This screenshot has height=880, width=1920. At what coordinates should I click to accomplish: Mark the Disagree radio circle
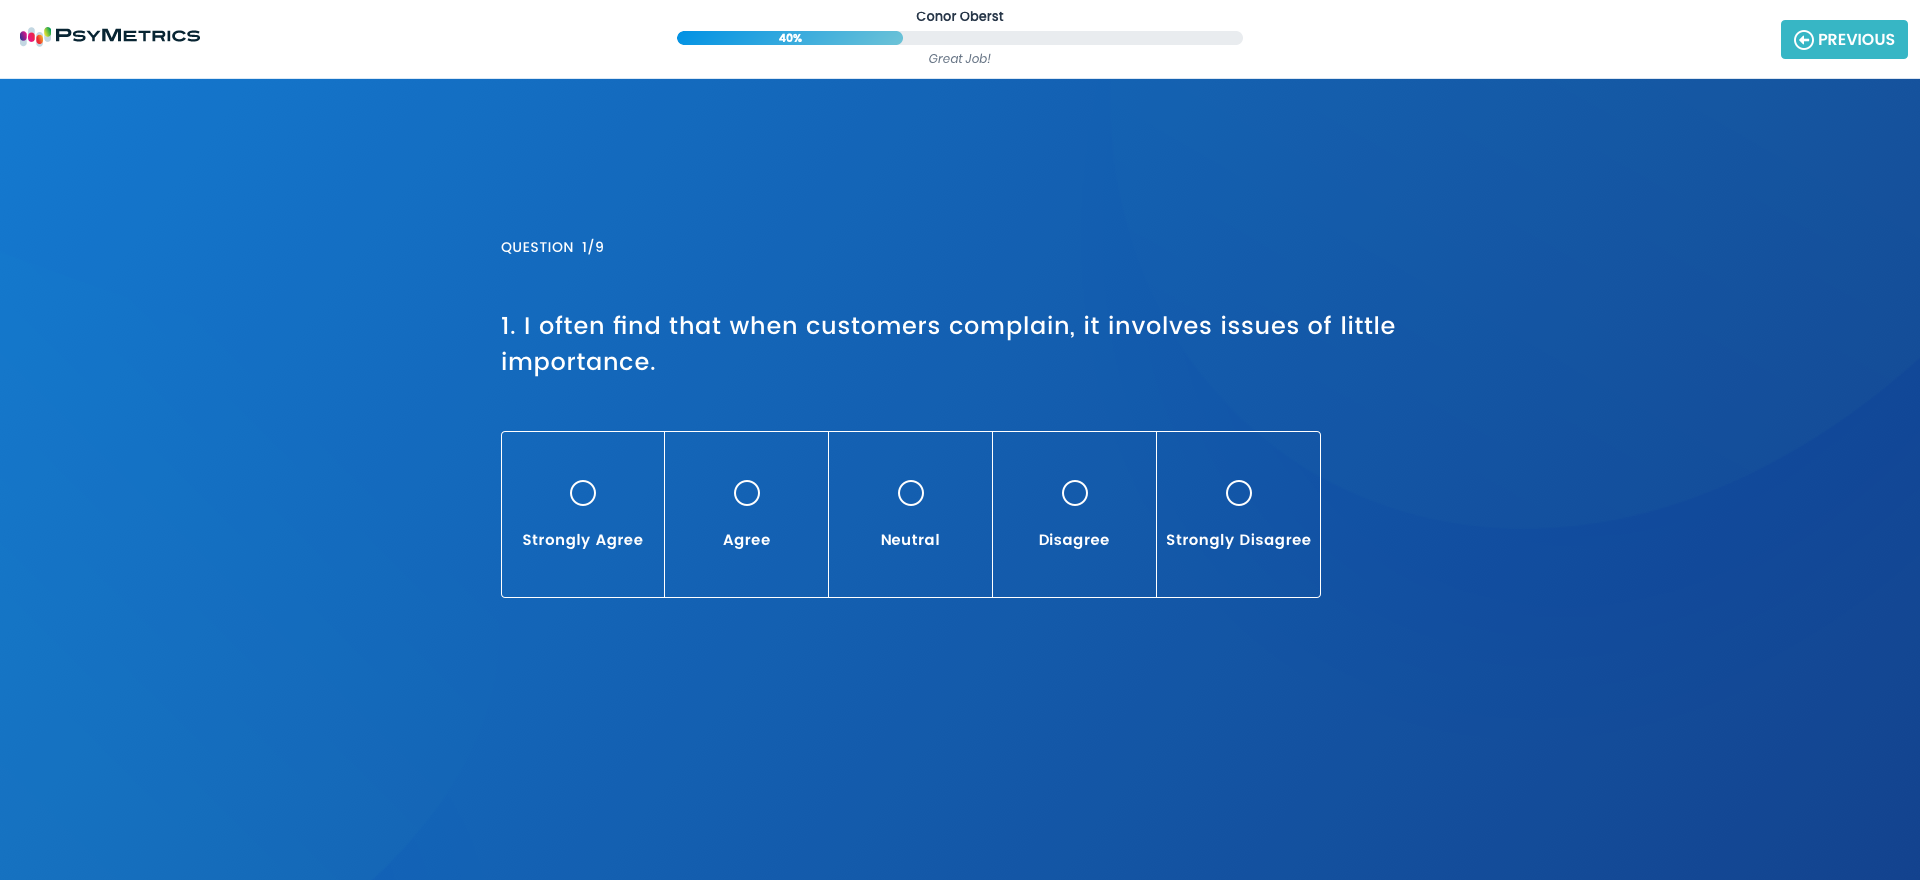coord(1075,493)
